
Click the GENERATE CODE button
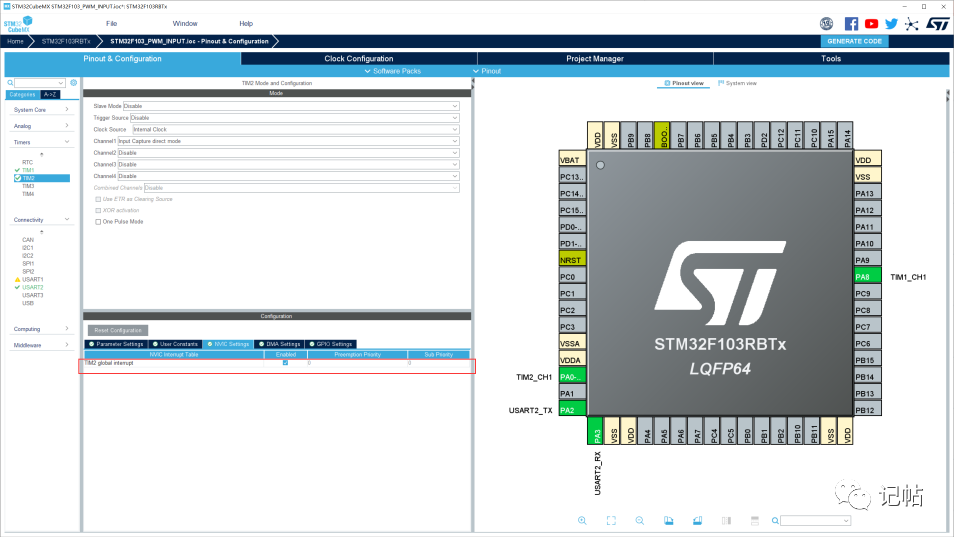pos(854,41)
